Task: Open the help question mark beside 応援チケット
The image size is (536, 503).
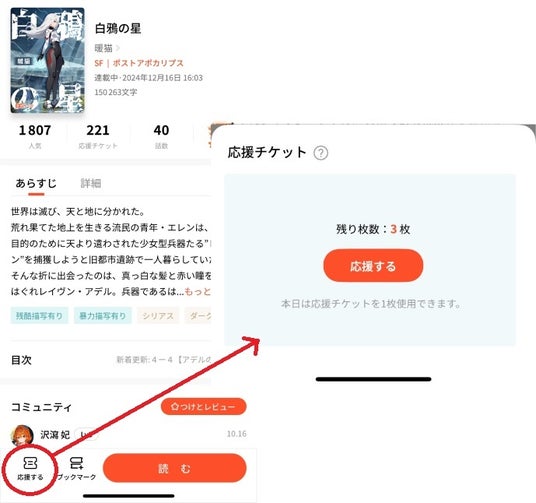Action: click(x=321, y=153)
